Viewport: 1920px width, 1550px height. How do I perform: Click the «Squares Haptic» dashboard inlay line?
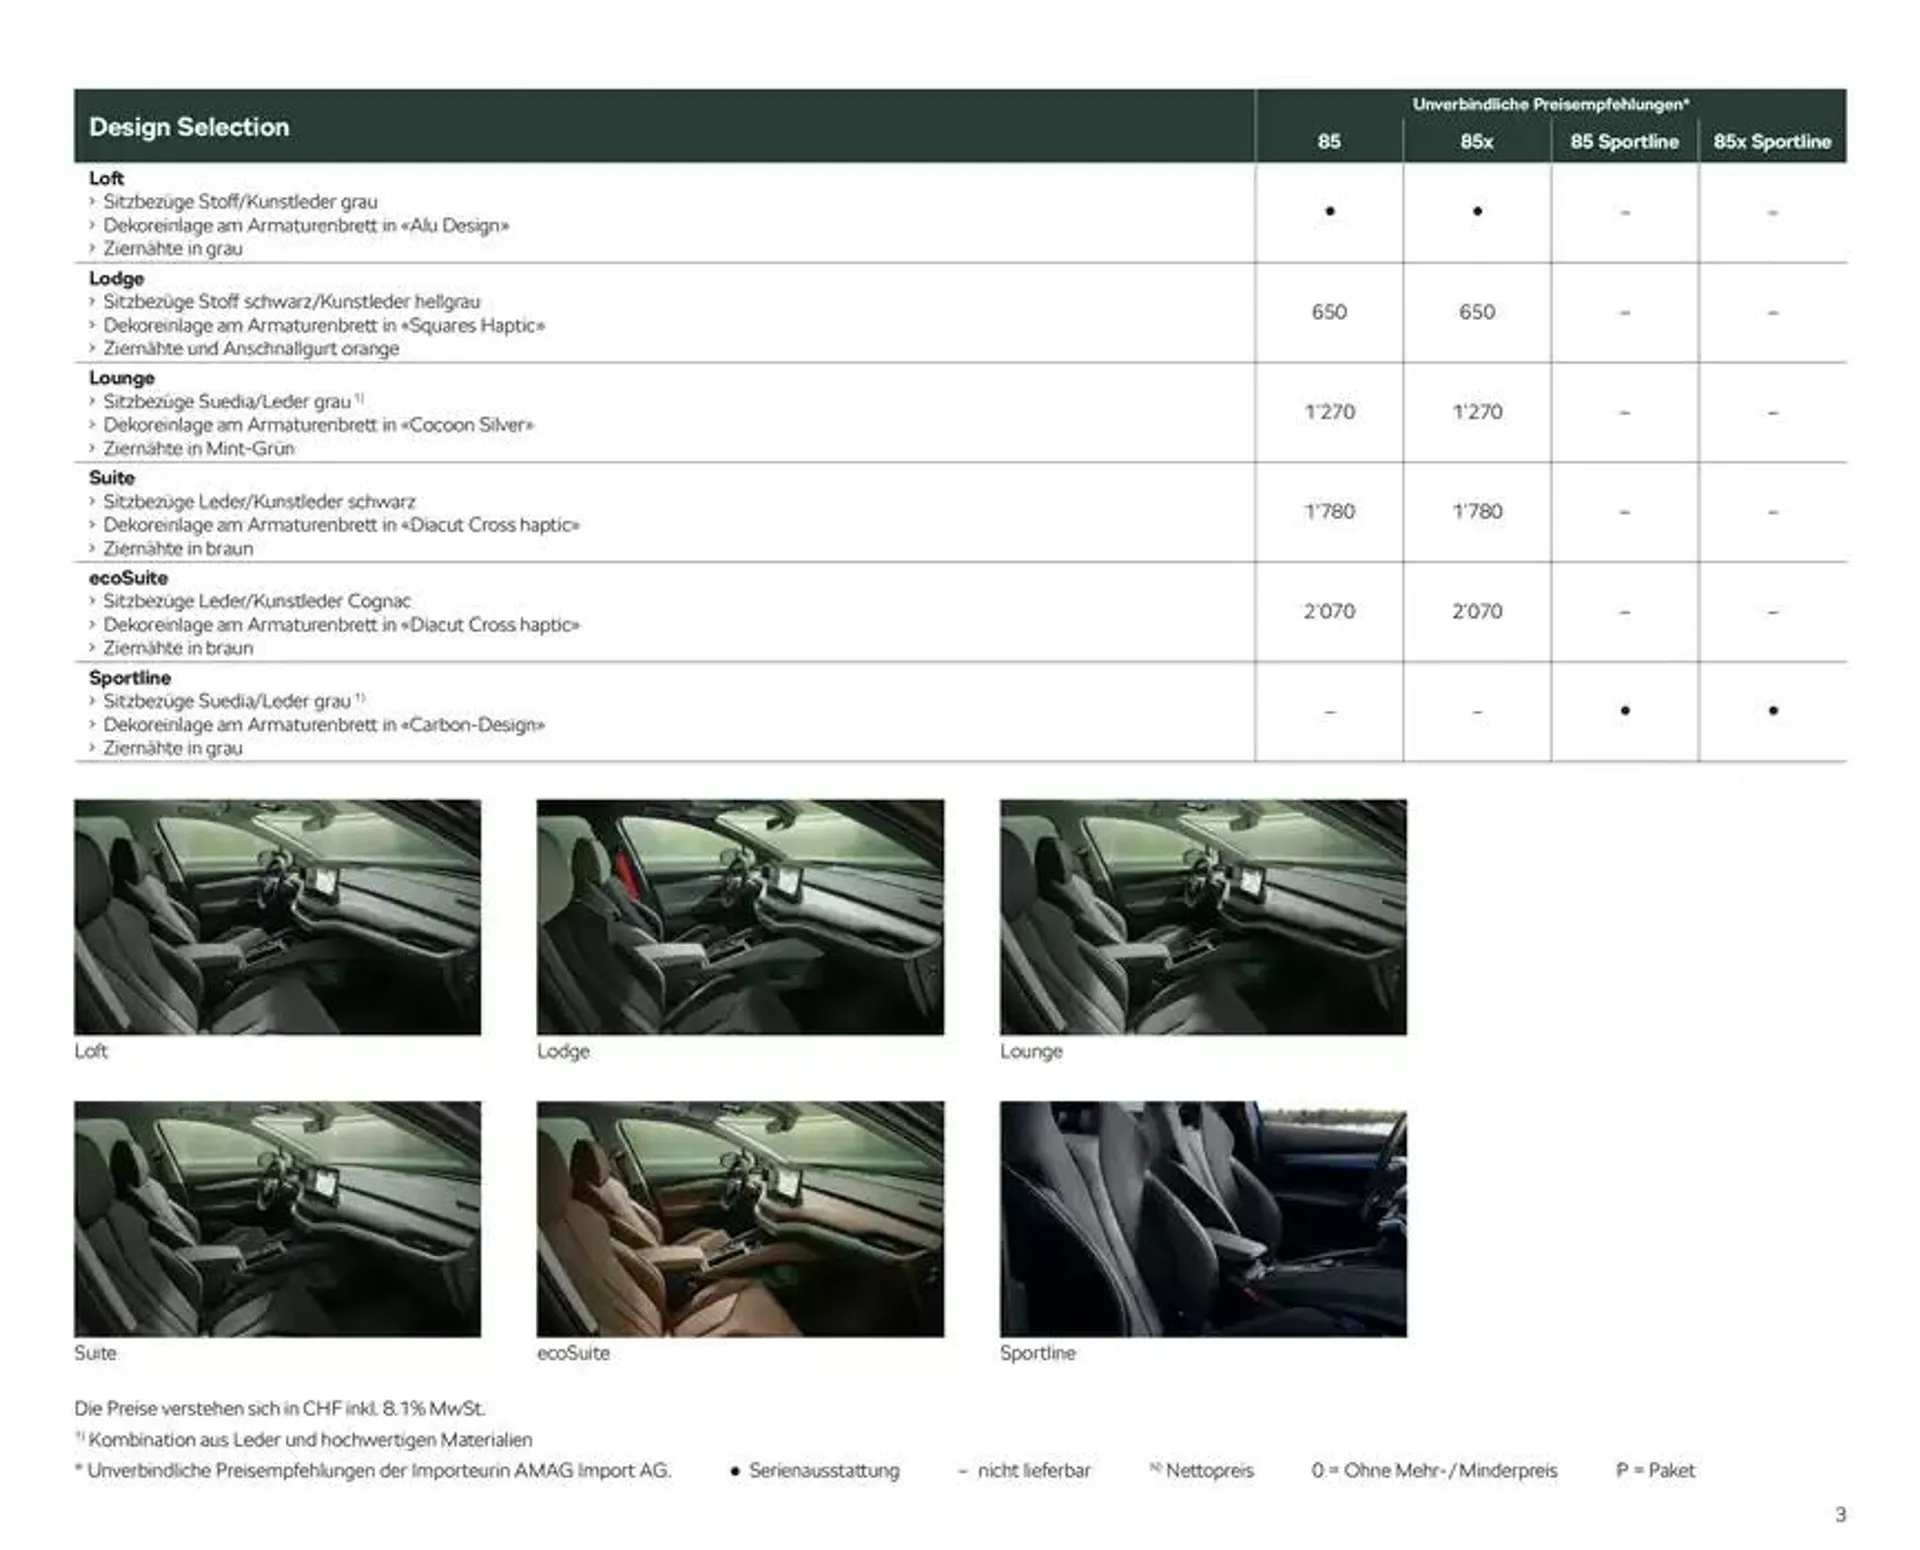[x=324, y=326]
